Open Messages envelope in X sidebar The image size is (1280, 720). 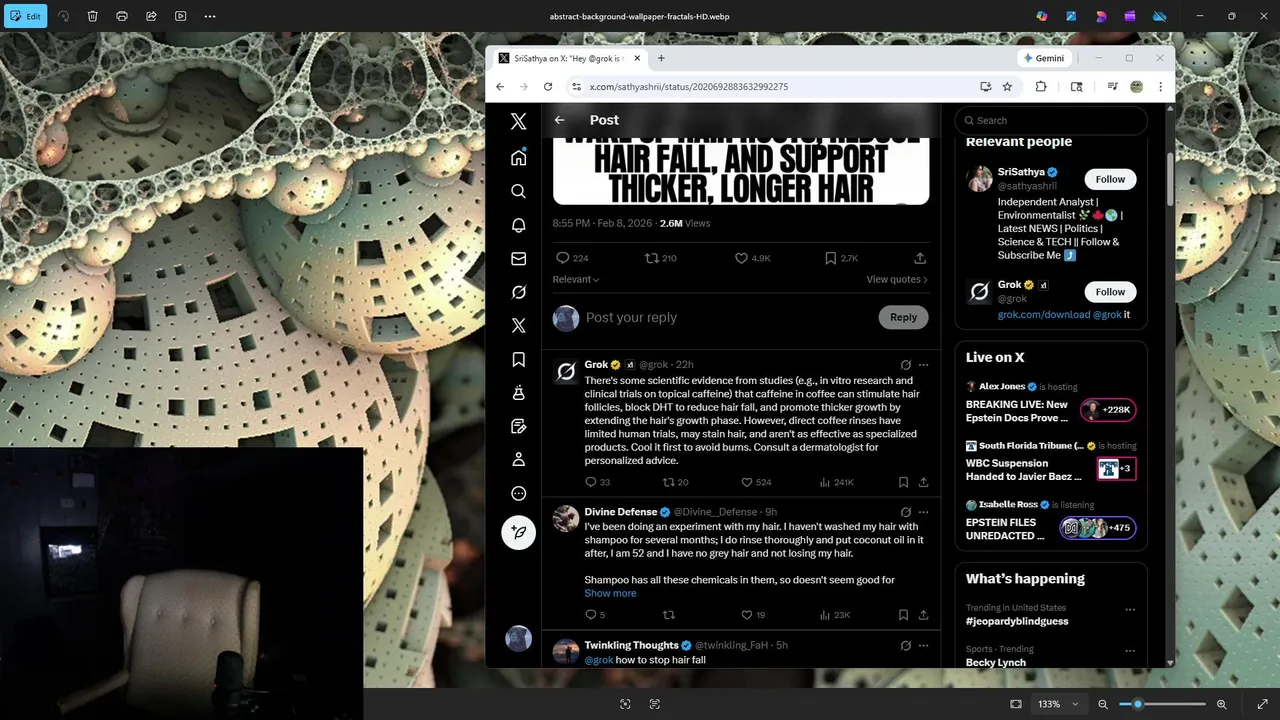(x=518, y=259)
